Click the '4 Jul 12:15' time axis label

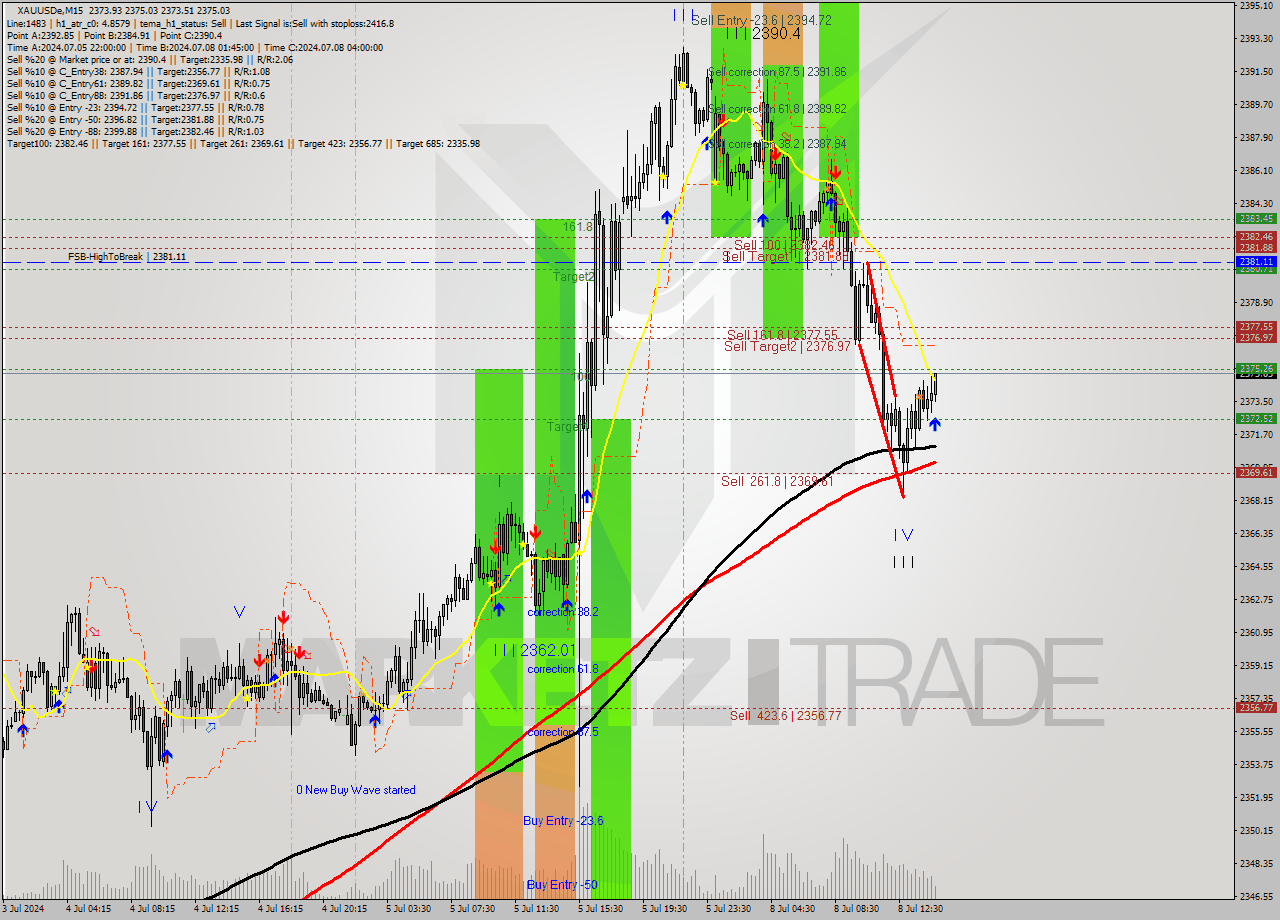(216, 909)
